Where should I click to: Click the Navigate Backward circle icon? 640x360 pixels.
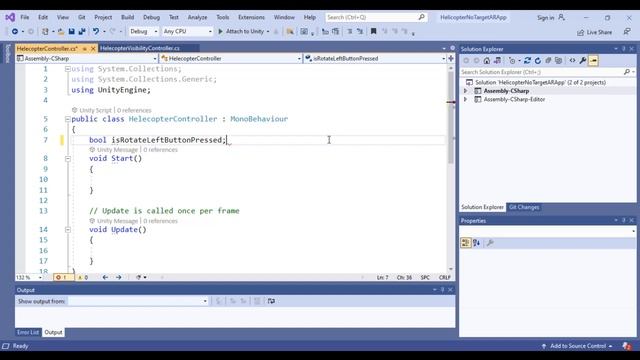(15, 31)
